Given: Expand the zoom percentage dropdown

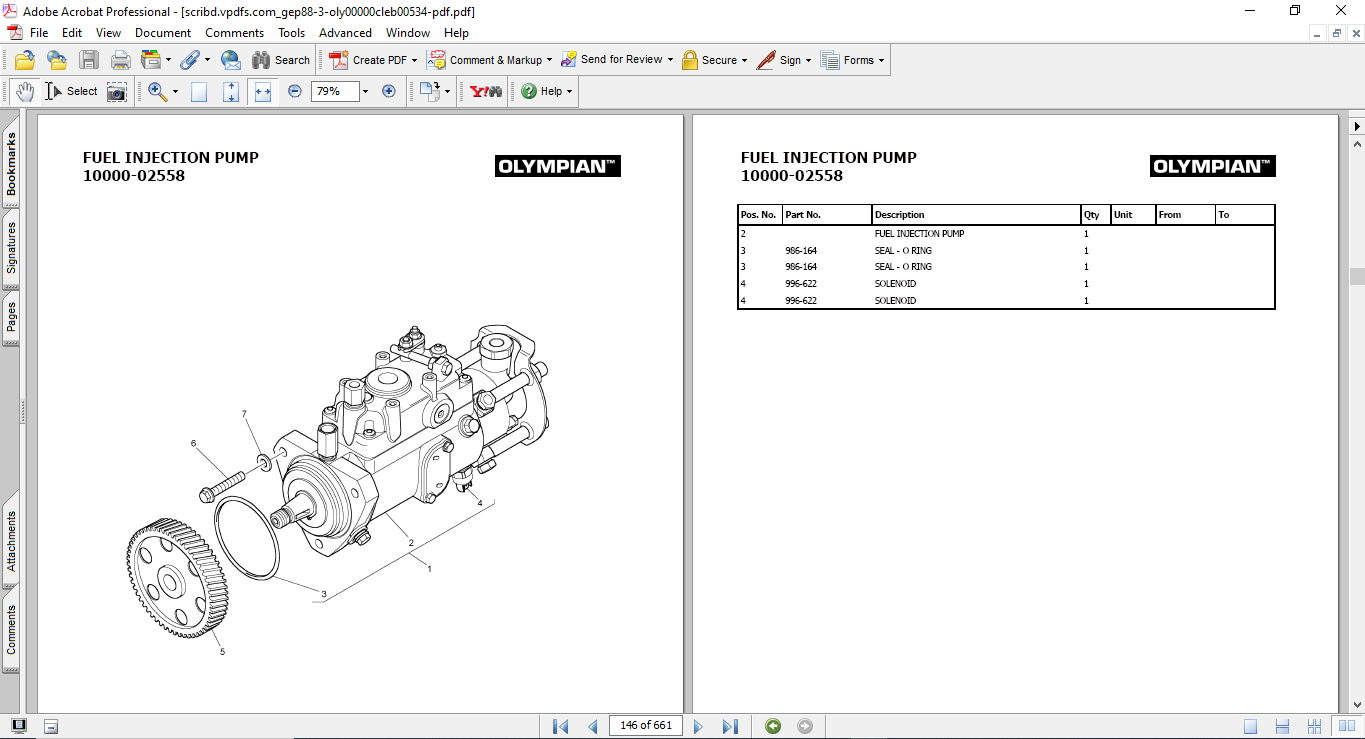Looking at the screenshot, I should [365, 91].
